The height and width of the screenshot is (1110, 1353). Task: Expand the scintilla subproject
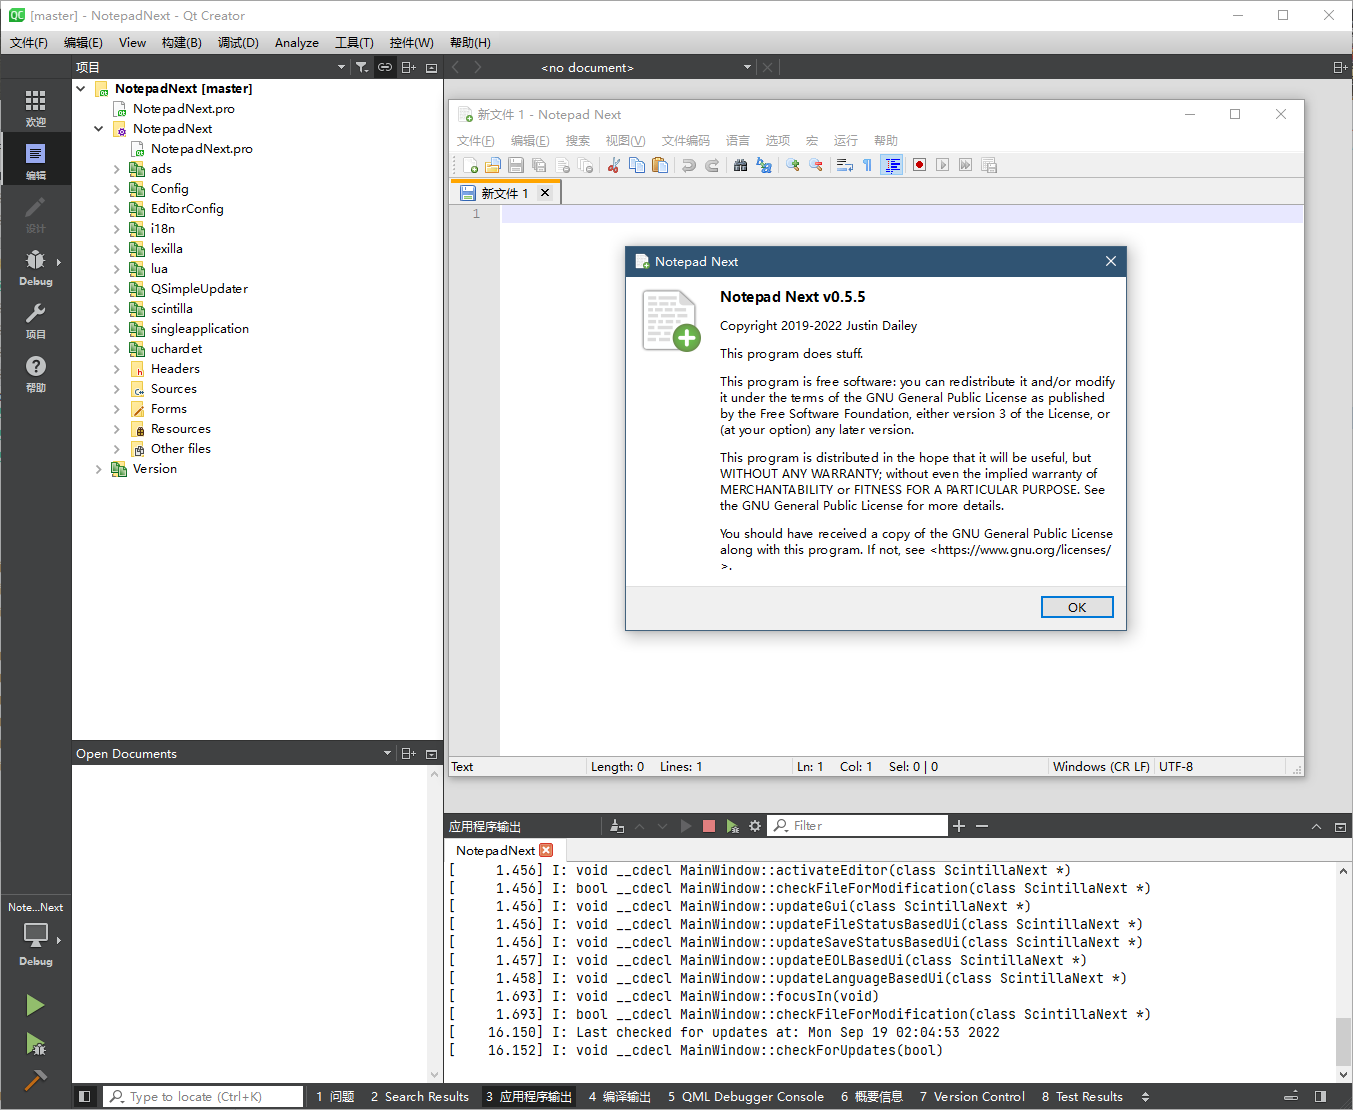117,309
